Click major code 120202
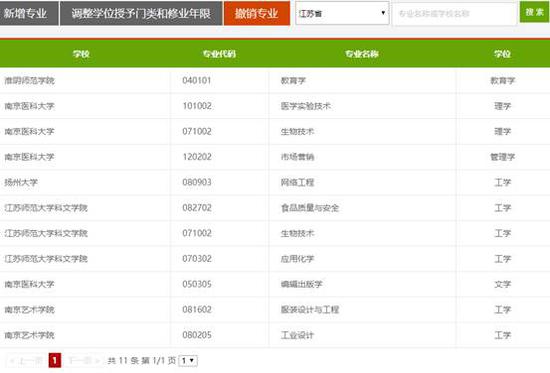The height and width of the screenshot is (373, 550). coord(197,157)
